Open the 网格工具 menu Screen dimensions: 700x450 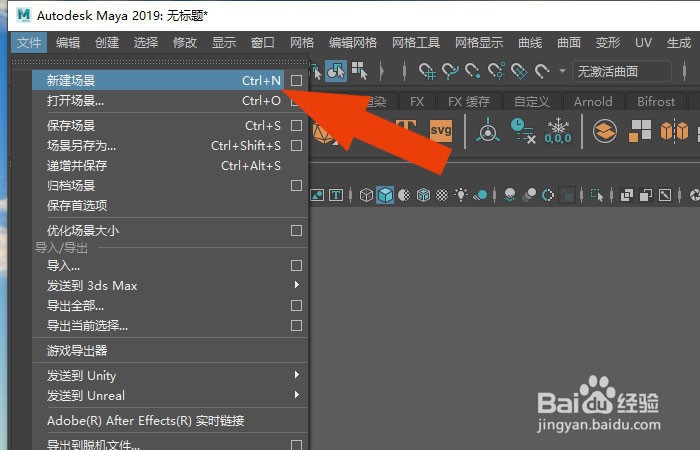(x=416, y=43)
